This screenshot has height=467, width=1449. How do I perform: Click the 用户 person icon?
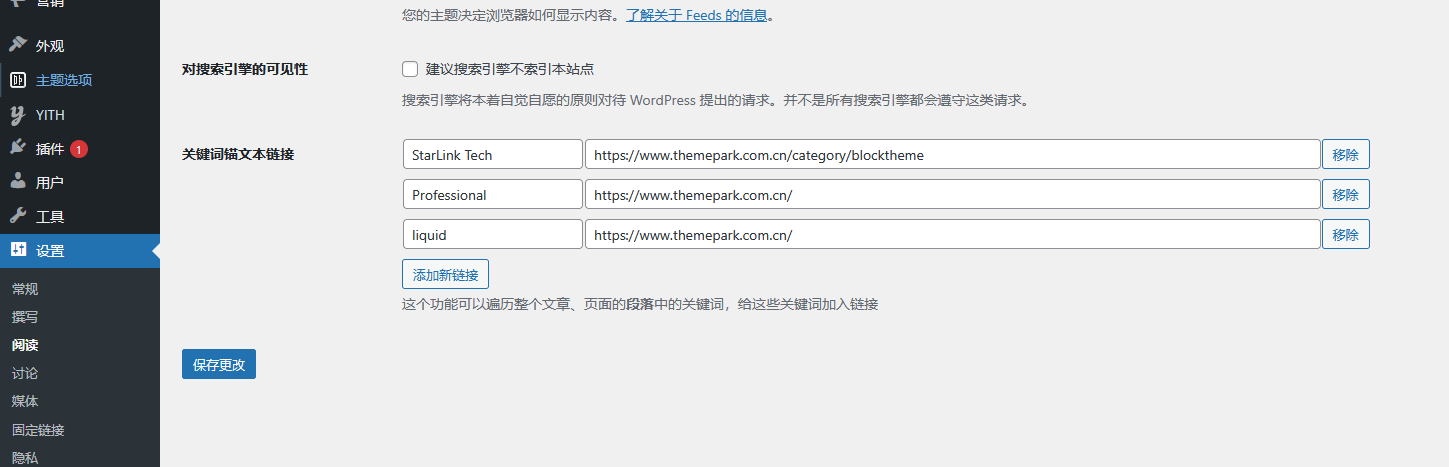[x=18, y=182]
